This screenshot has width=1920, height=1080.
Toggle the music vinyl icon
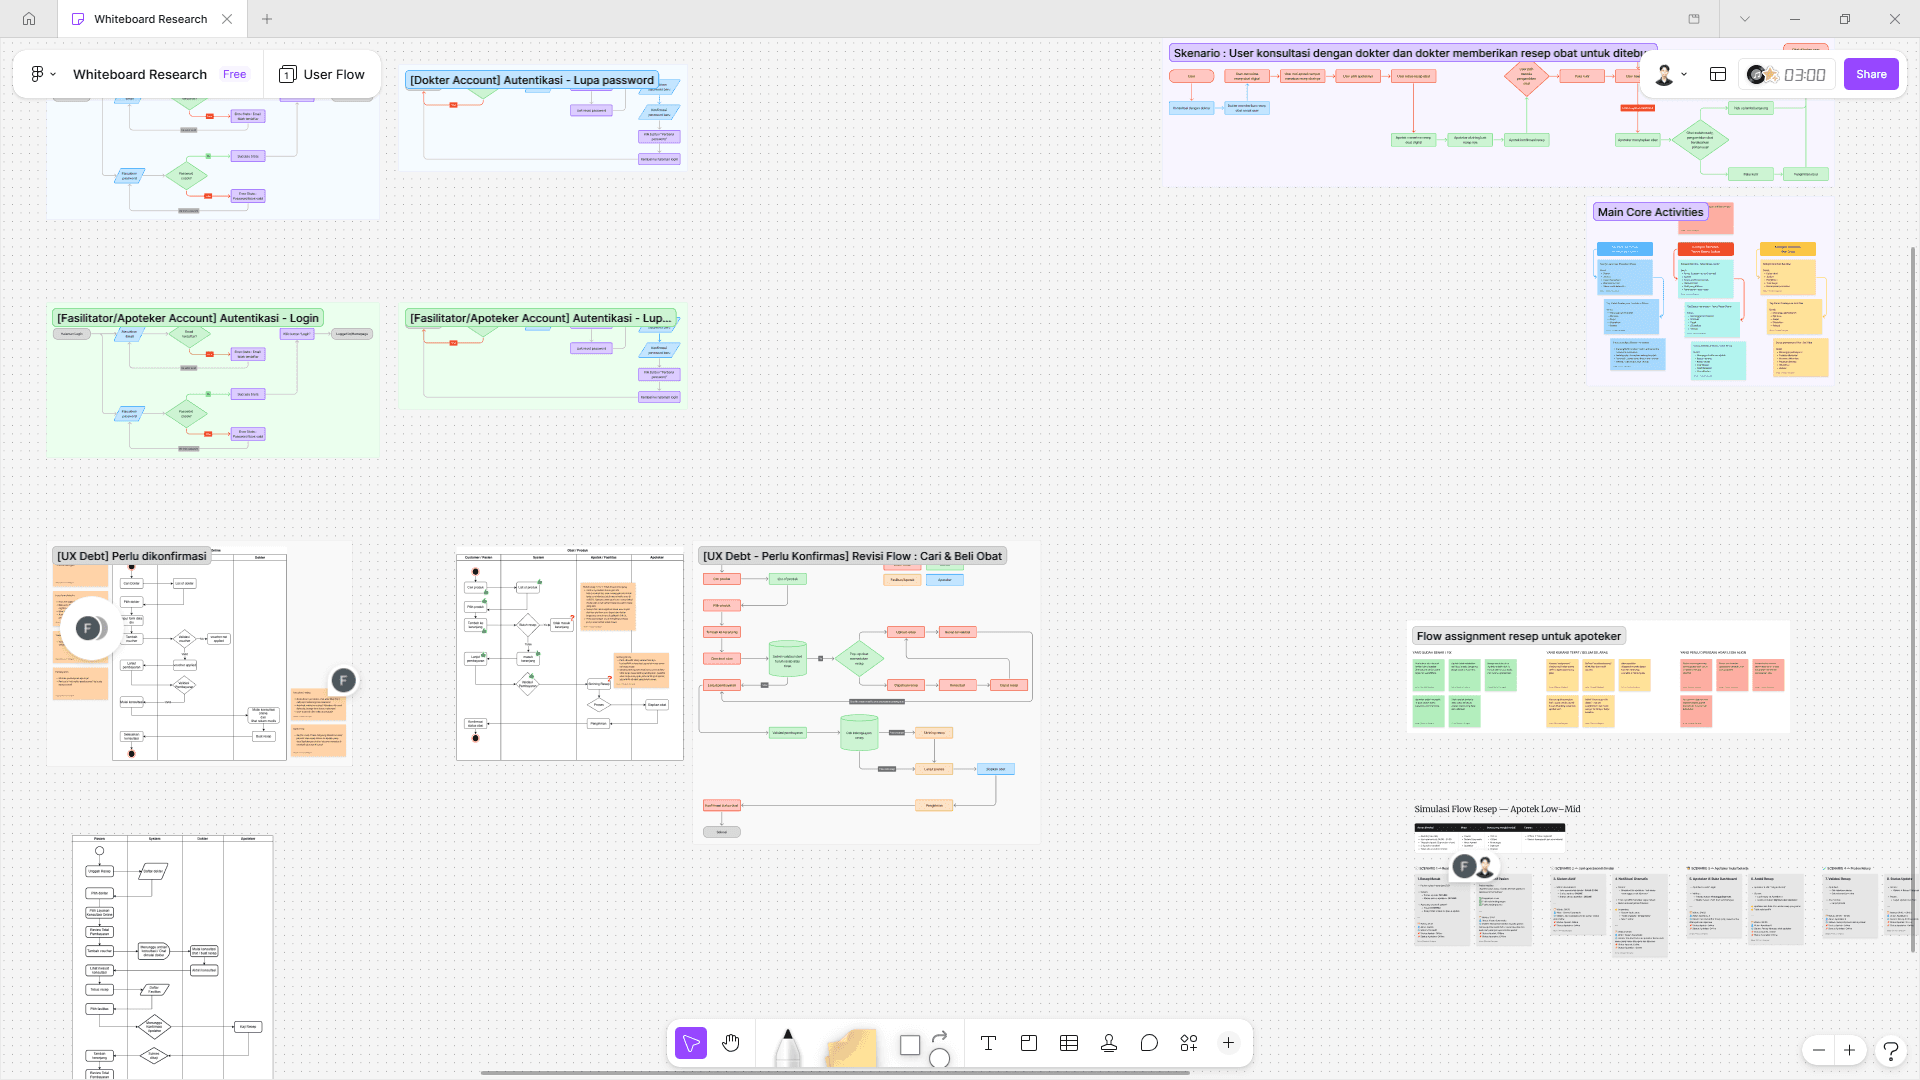coord(1757,74)
